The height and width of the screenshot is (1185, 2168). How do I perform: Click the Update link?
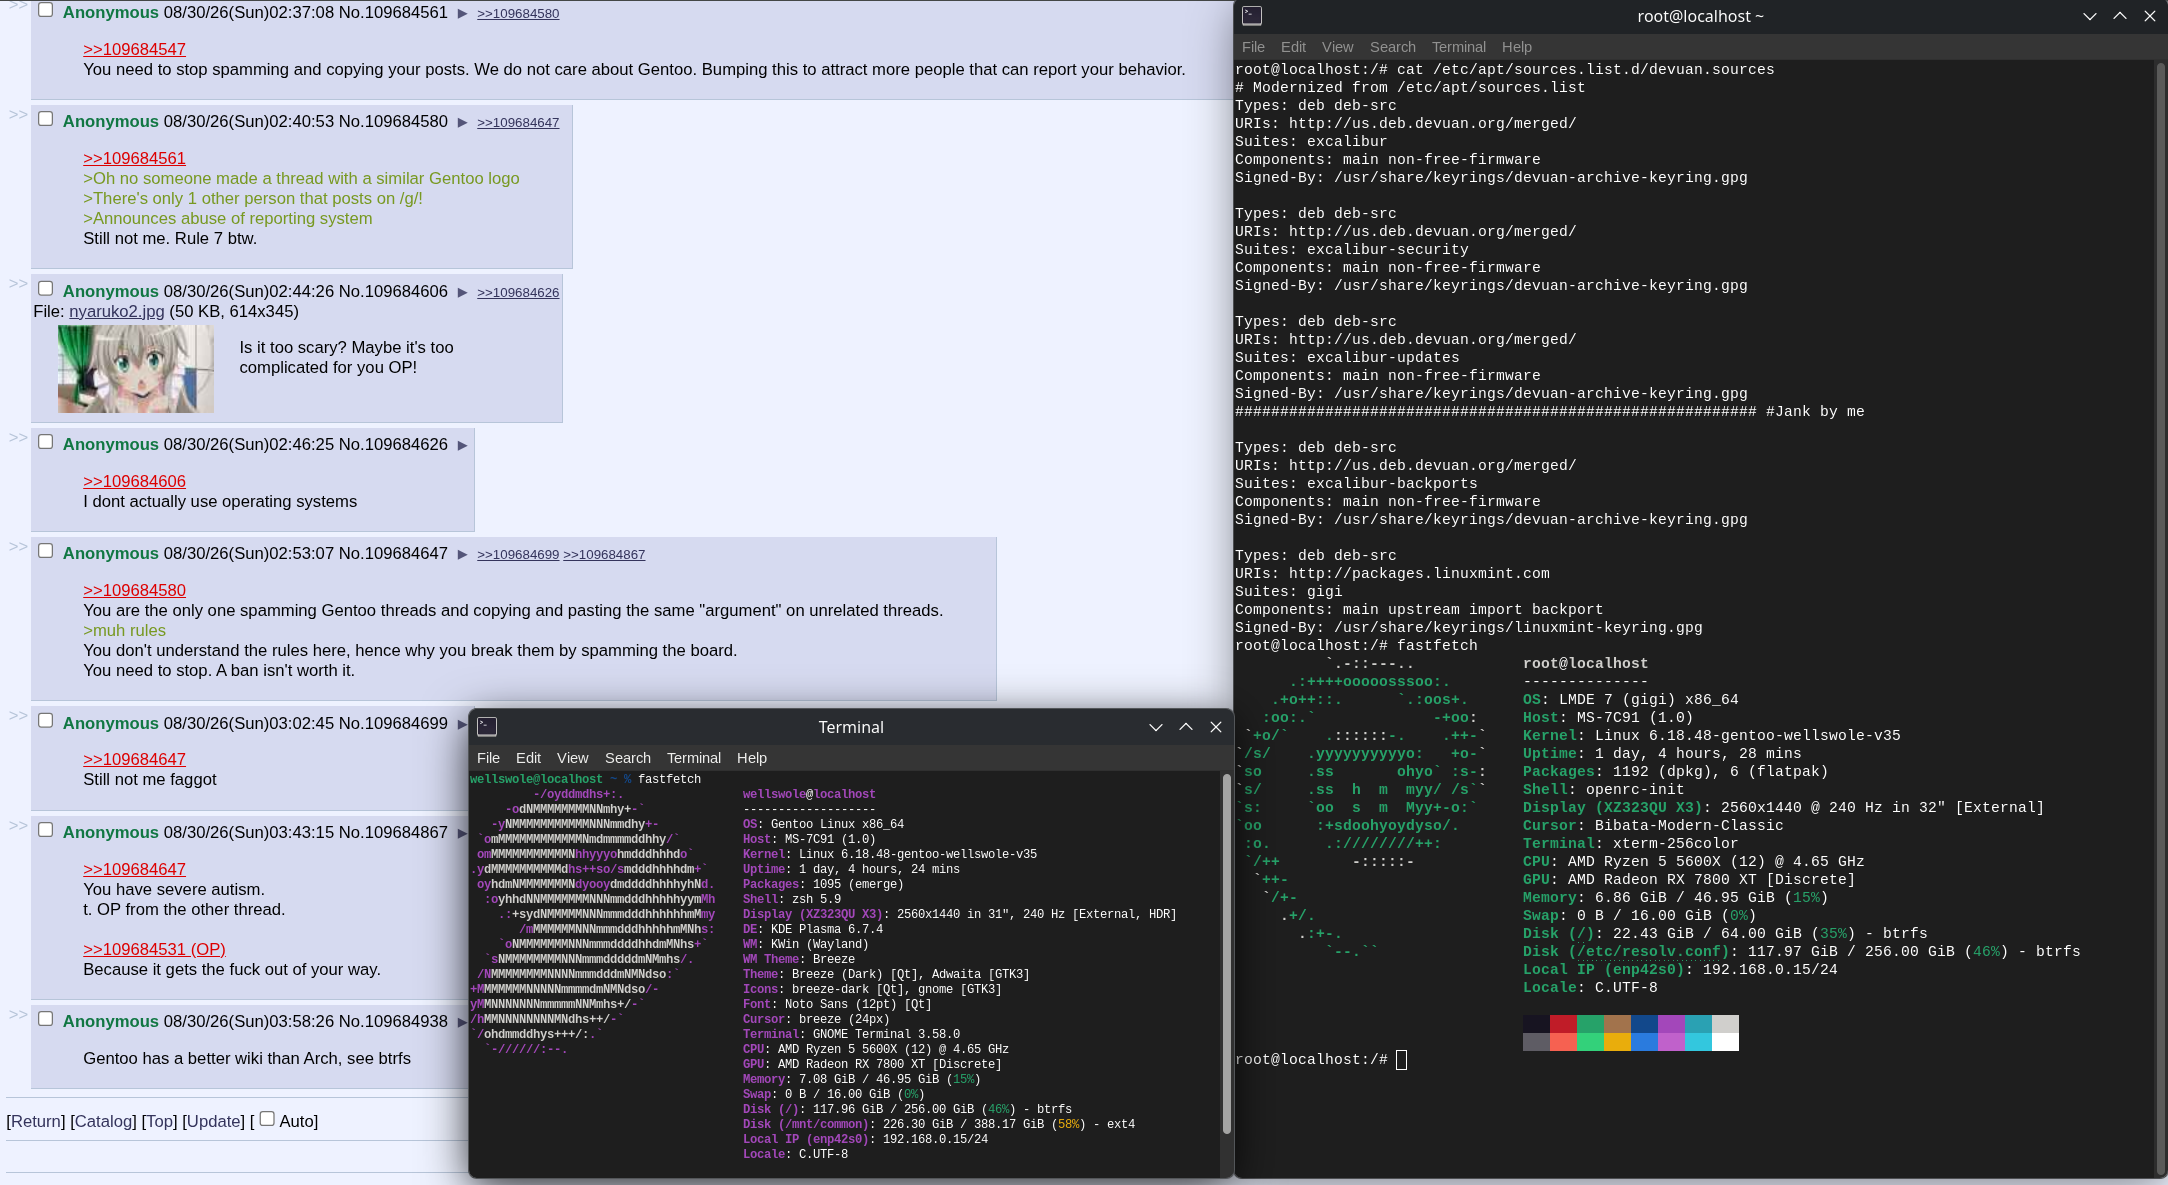tap(213, 1122)
